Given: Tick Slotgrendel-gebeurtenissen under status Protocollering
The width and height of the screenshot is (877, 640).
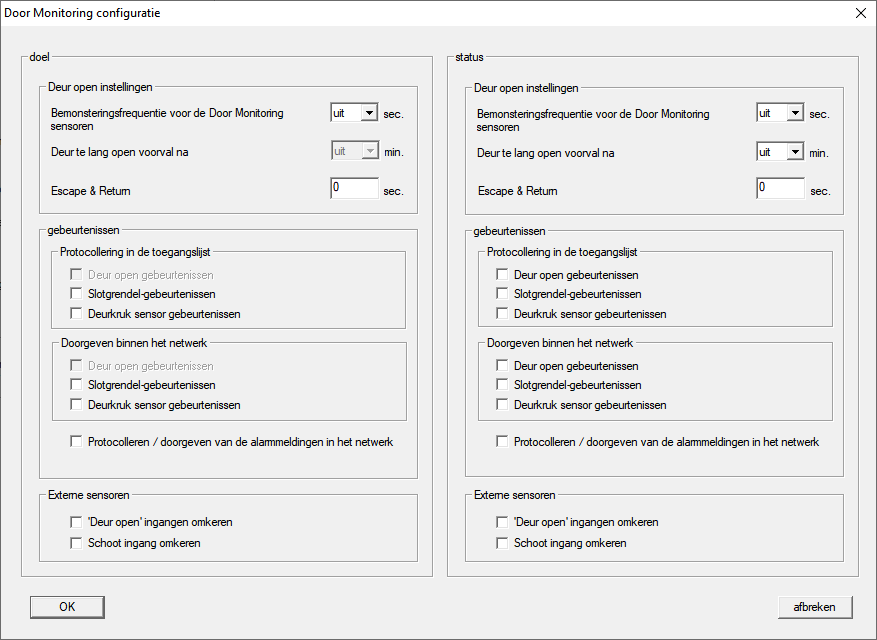Looking at the screenshot, I should 503,294.
